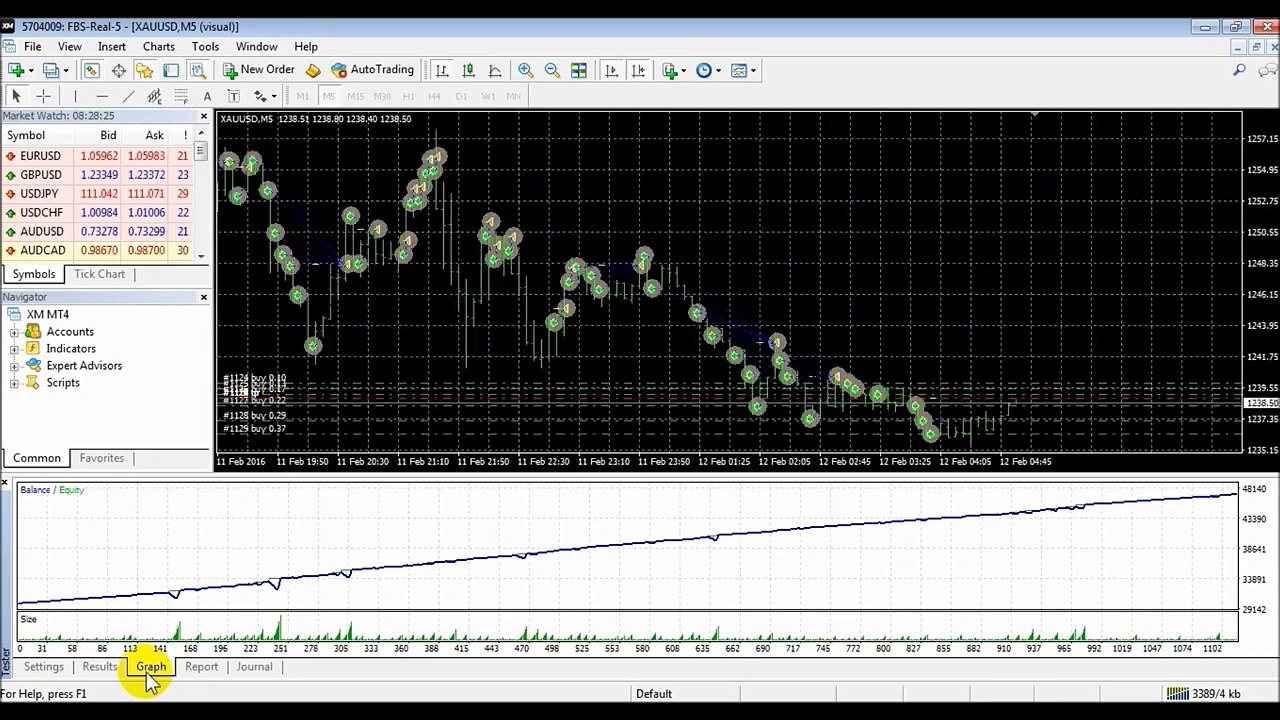The width and height of the screenshot is (1280, 720).
Task: Expand the Scripts tree node
Action: coord(14,383)
